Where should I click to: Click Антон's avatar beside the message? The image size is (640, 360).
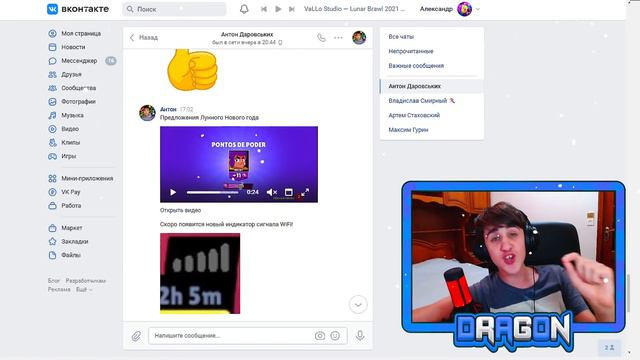pyautogui.click(x=147, y=113)
